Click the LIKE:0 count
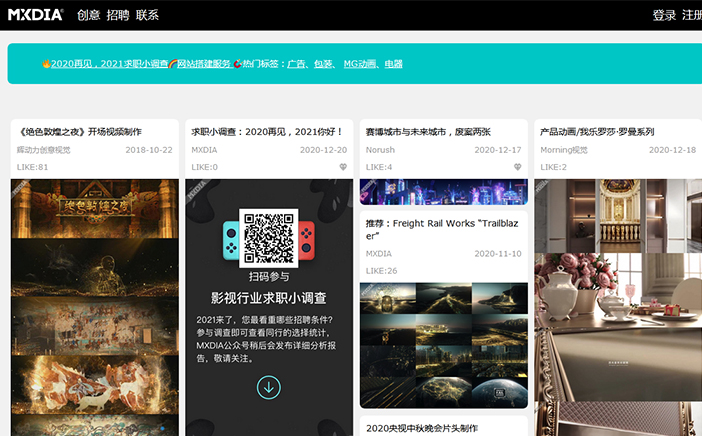The image size is (702, 436). click(205, 167)
